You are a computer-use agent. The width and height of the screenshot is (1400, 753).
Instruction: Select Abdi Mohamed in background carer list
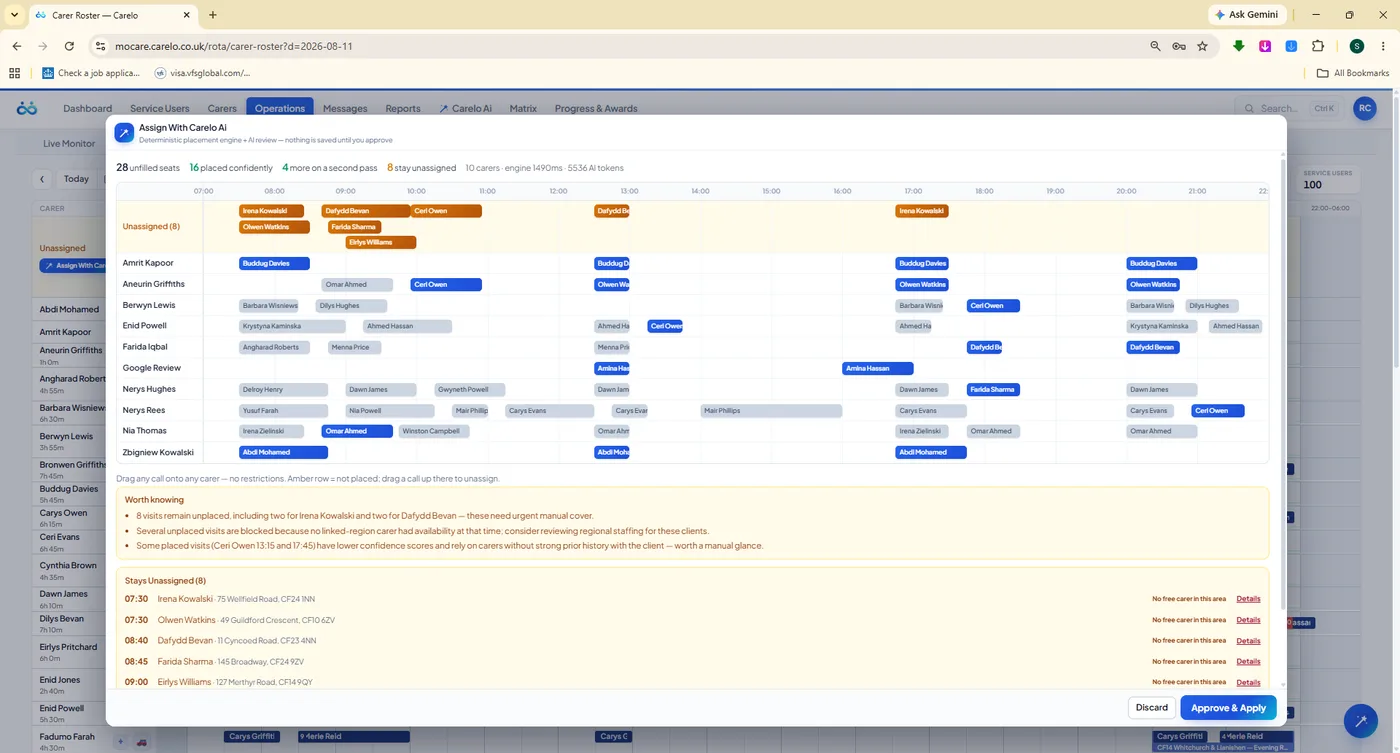[69, 309]
